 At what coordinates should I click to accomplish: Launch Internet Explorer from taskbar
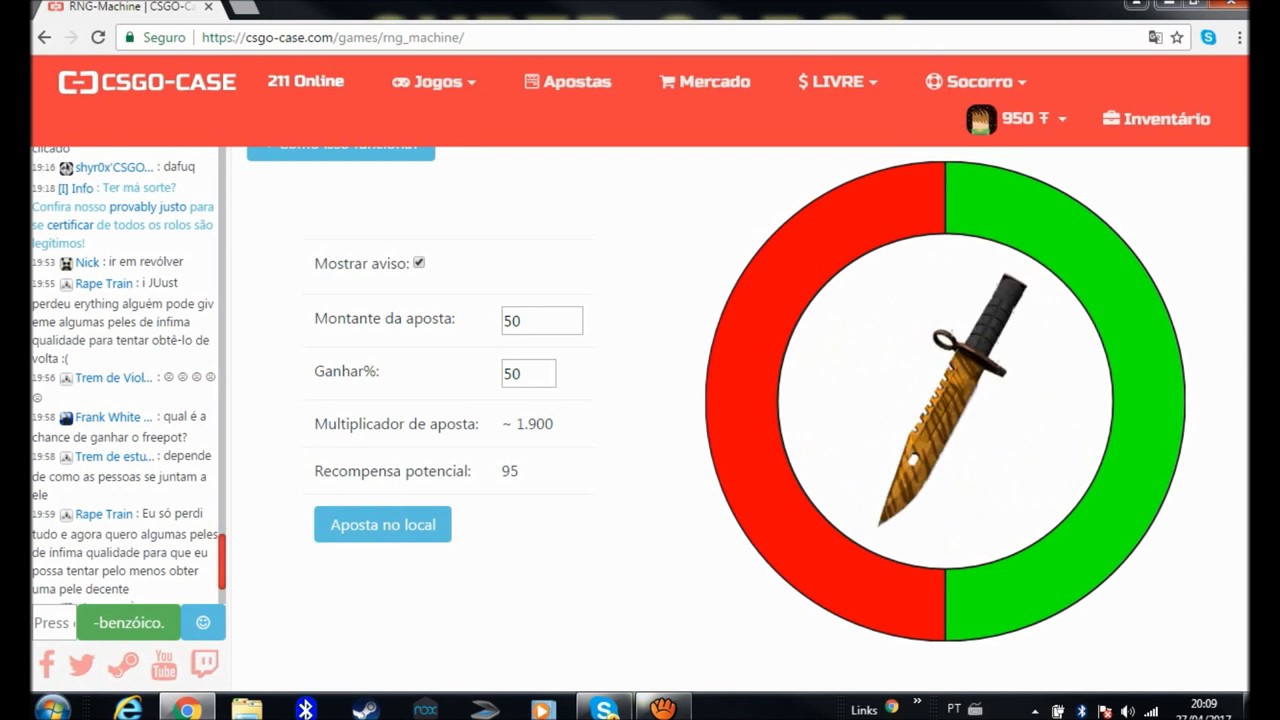(x=128, y=708)
